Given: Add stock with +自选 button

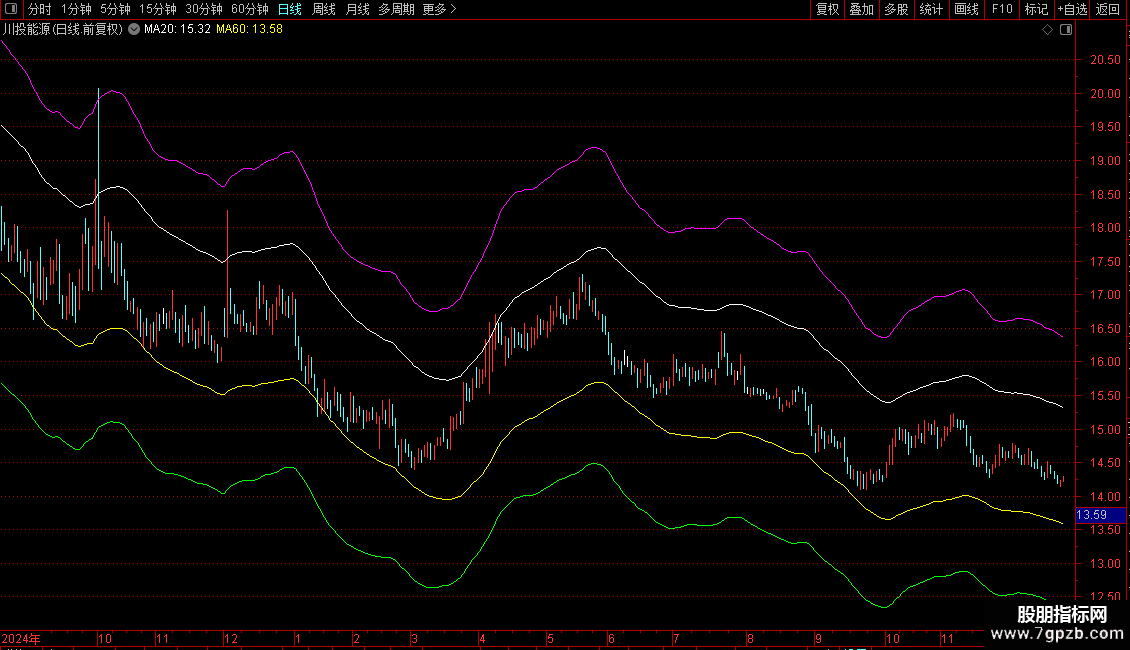Looking at the screenshot, I should (1072, 9).
